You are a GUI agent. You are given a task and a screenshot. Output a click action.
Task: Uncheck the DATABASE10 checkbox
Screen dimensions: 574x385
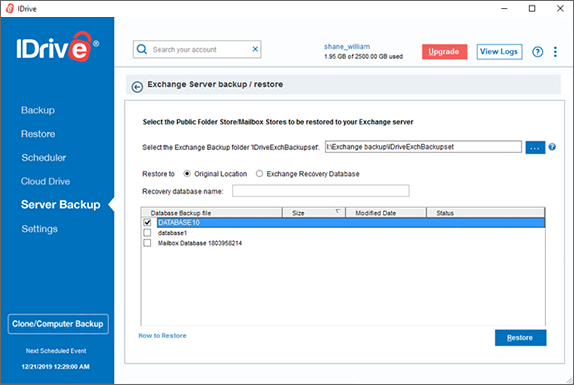[x=147, y=223]
